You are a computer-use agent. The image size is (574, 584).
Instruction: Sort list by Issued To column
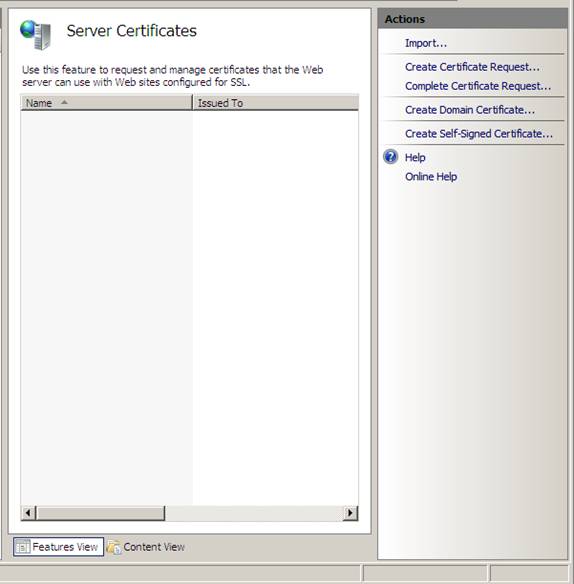(276, 102)
